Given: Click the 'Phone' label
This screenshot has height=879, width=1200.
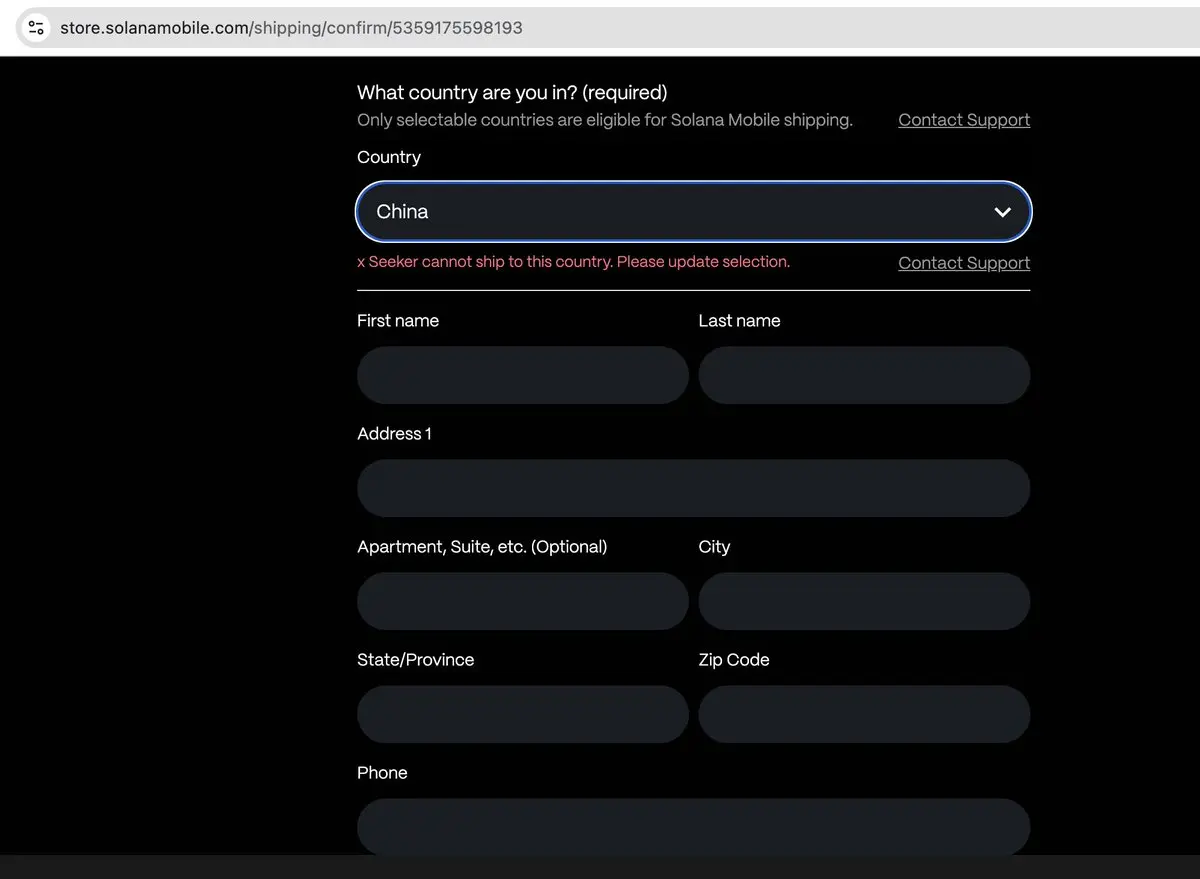Looking at the screenshot, I should [x=382, y=773].
